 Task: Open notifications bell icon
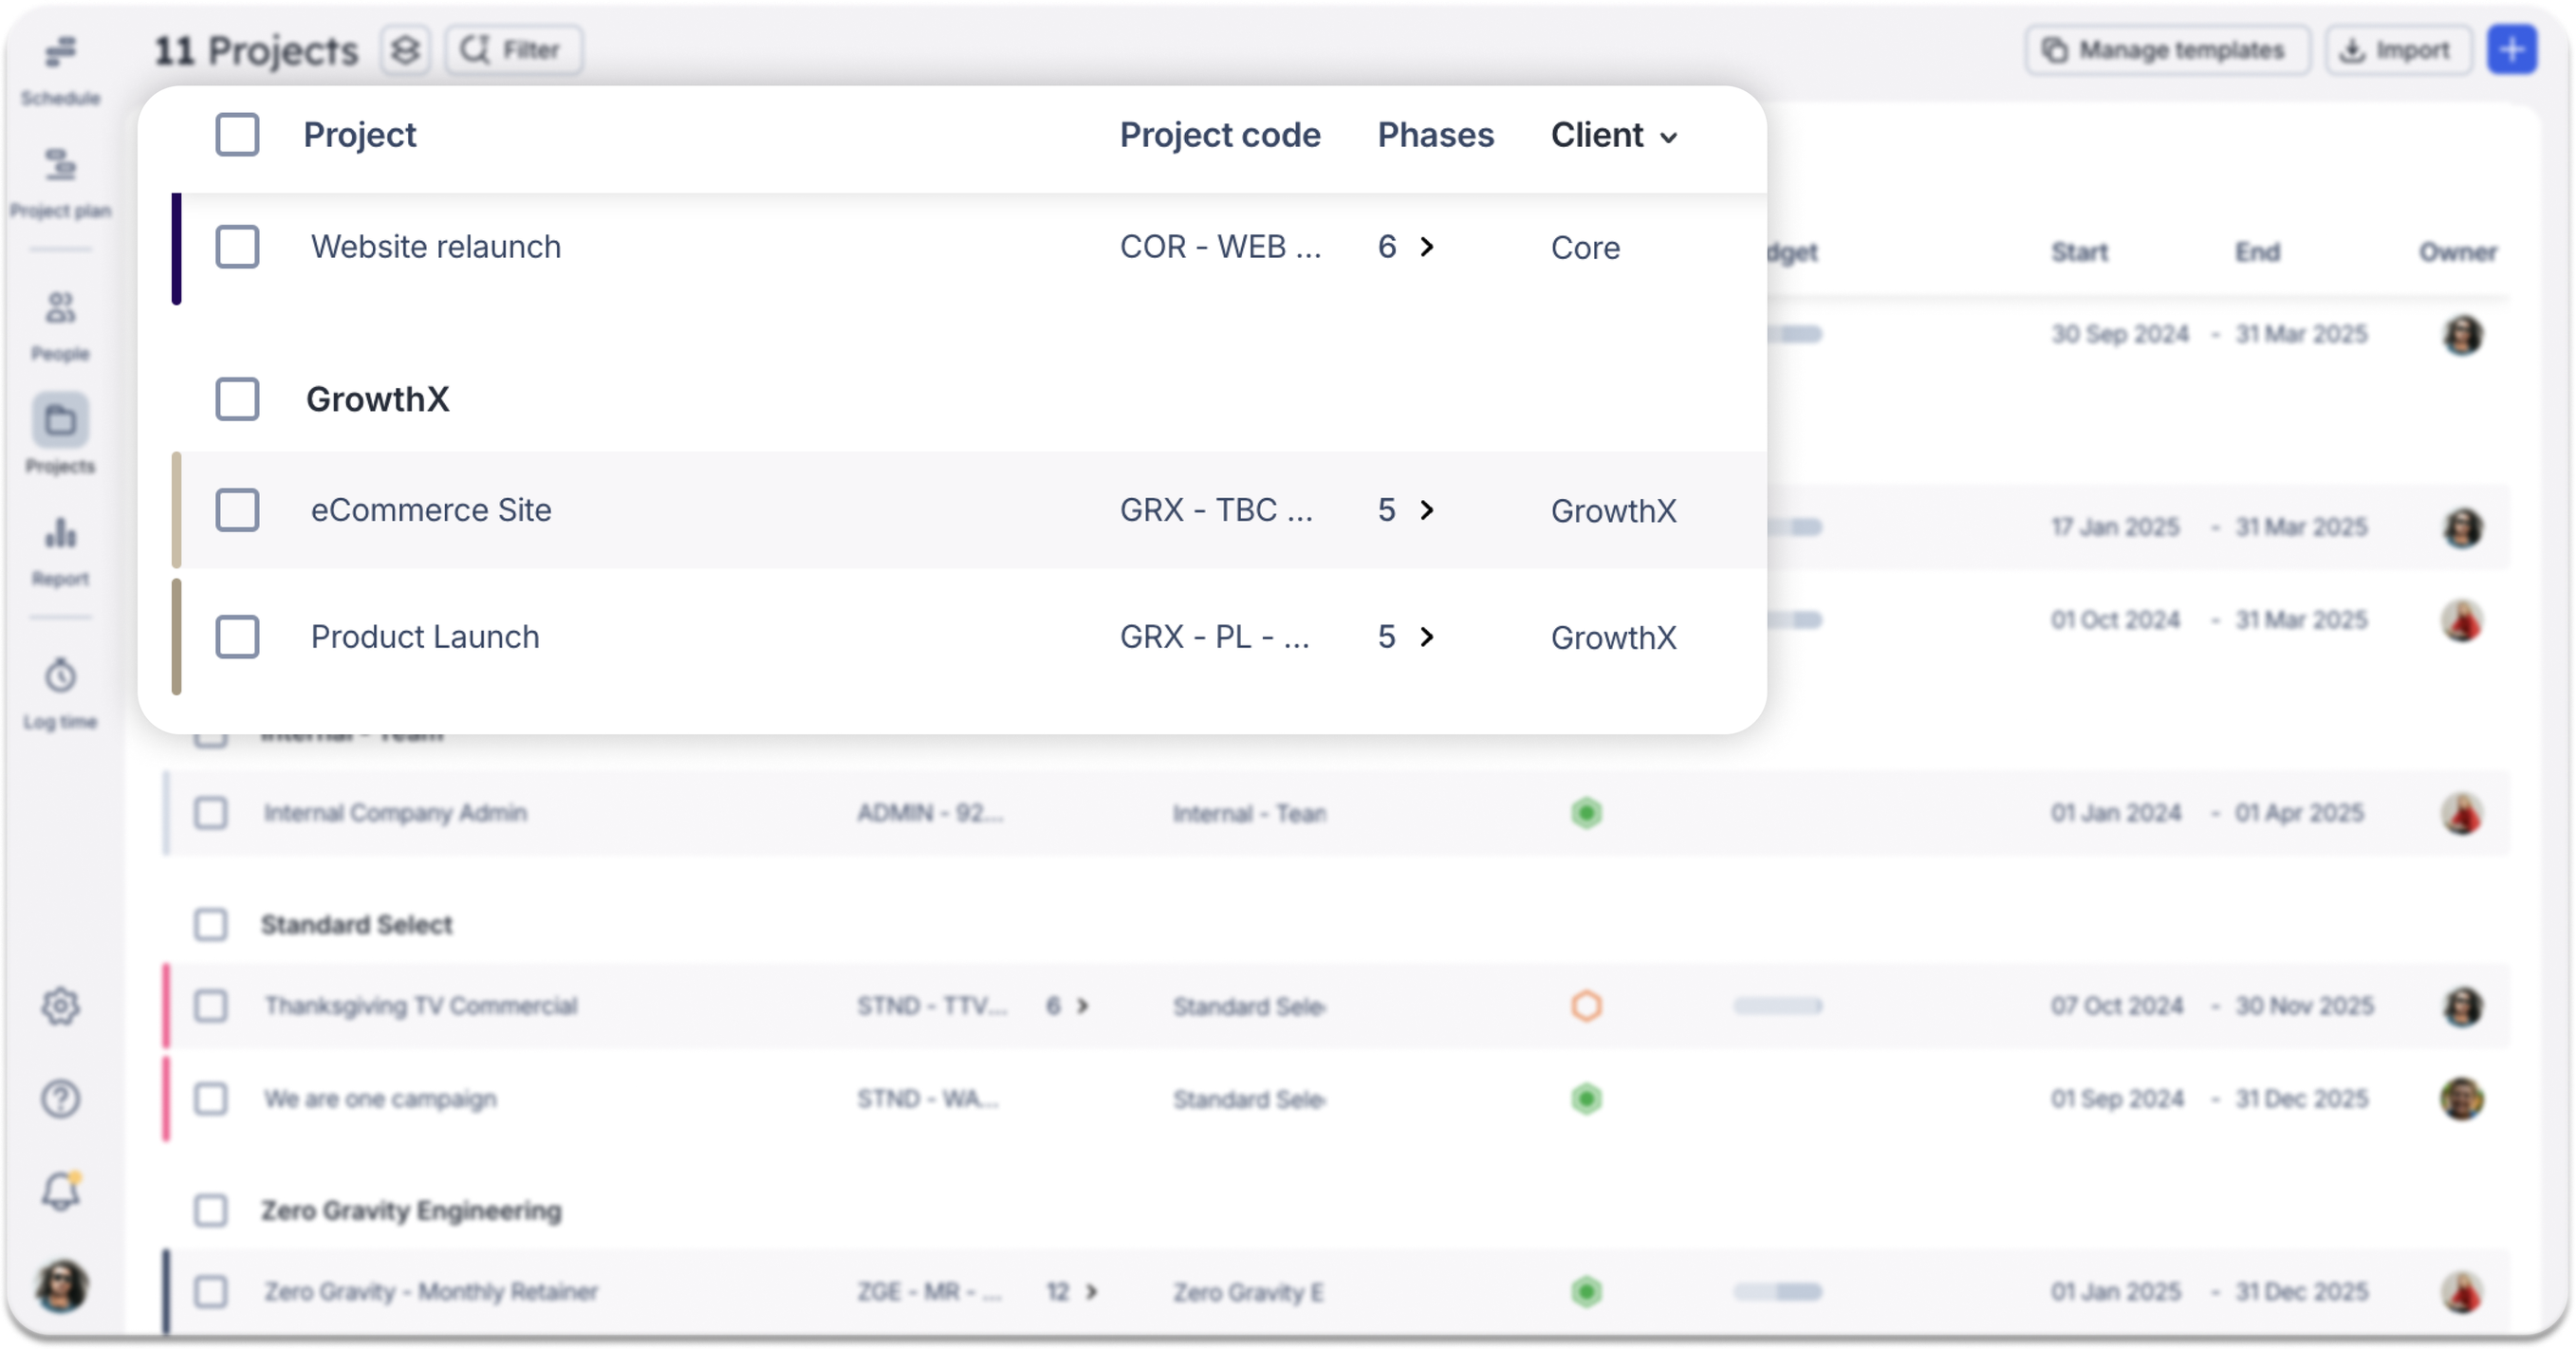[60, 1191]
